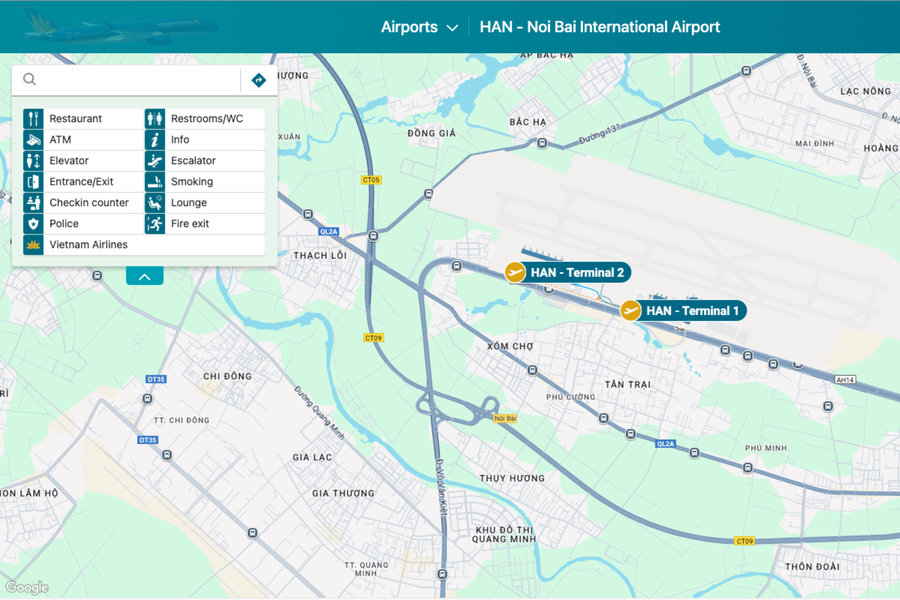Collapse the category panel with up chevron
Image resolution: width=900 pixels, height=600 pixels.
[x=145, y=276]
